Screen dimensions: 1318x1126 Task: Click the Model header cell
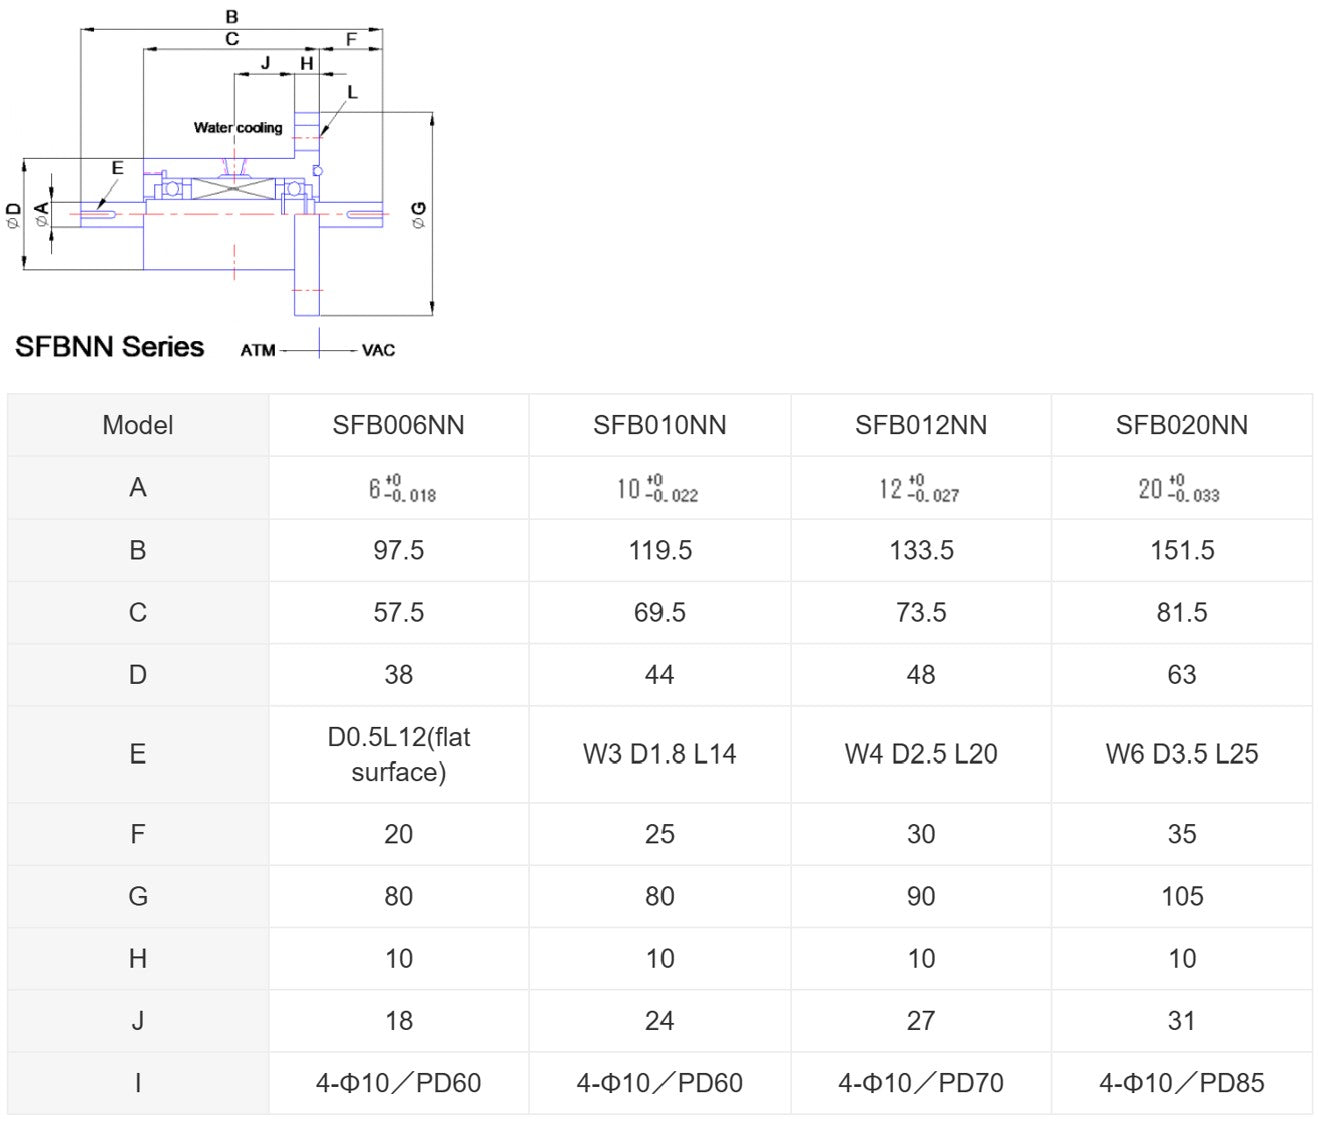(138, 425)
